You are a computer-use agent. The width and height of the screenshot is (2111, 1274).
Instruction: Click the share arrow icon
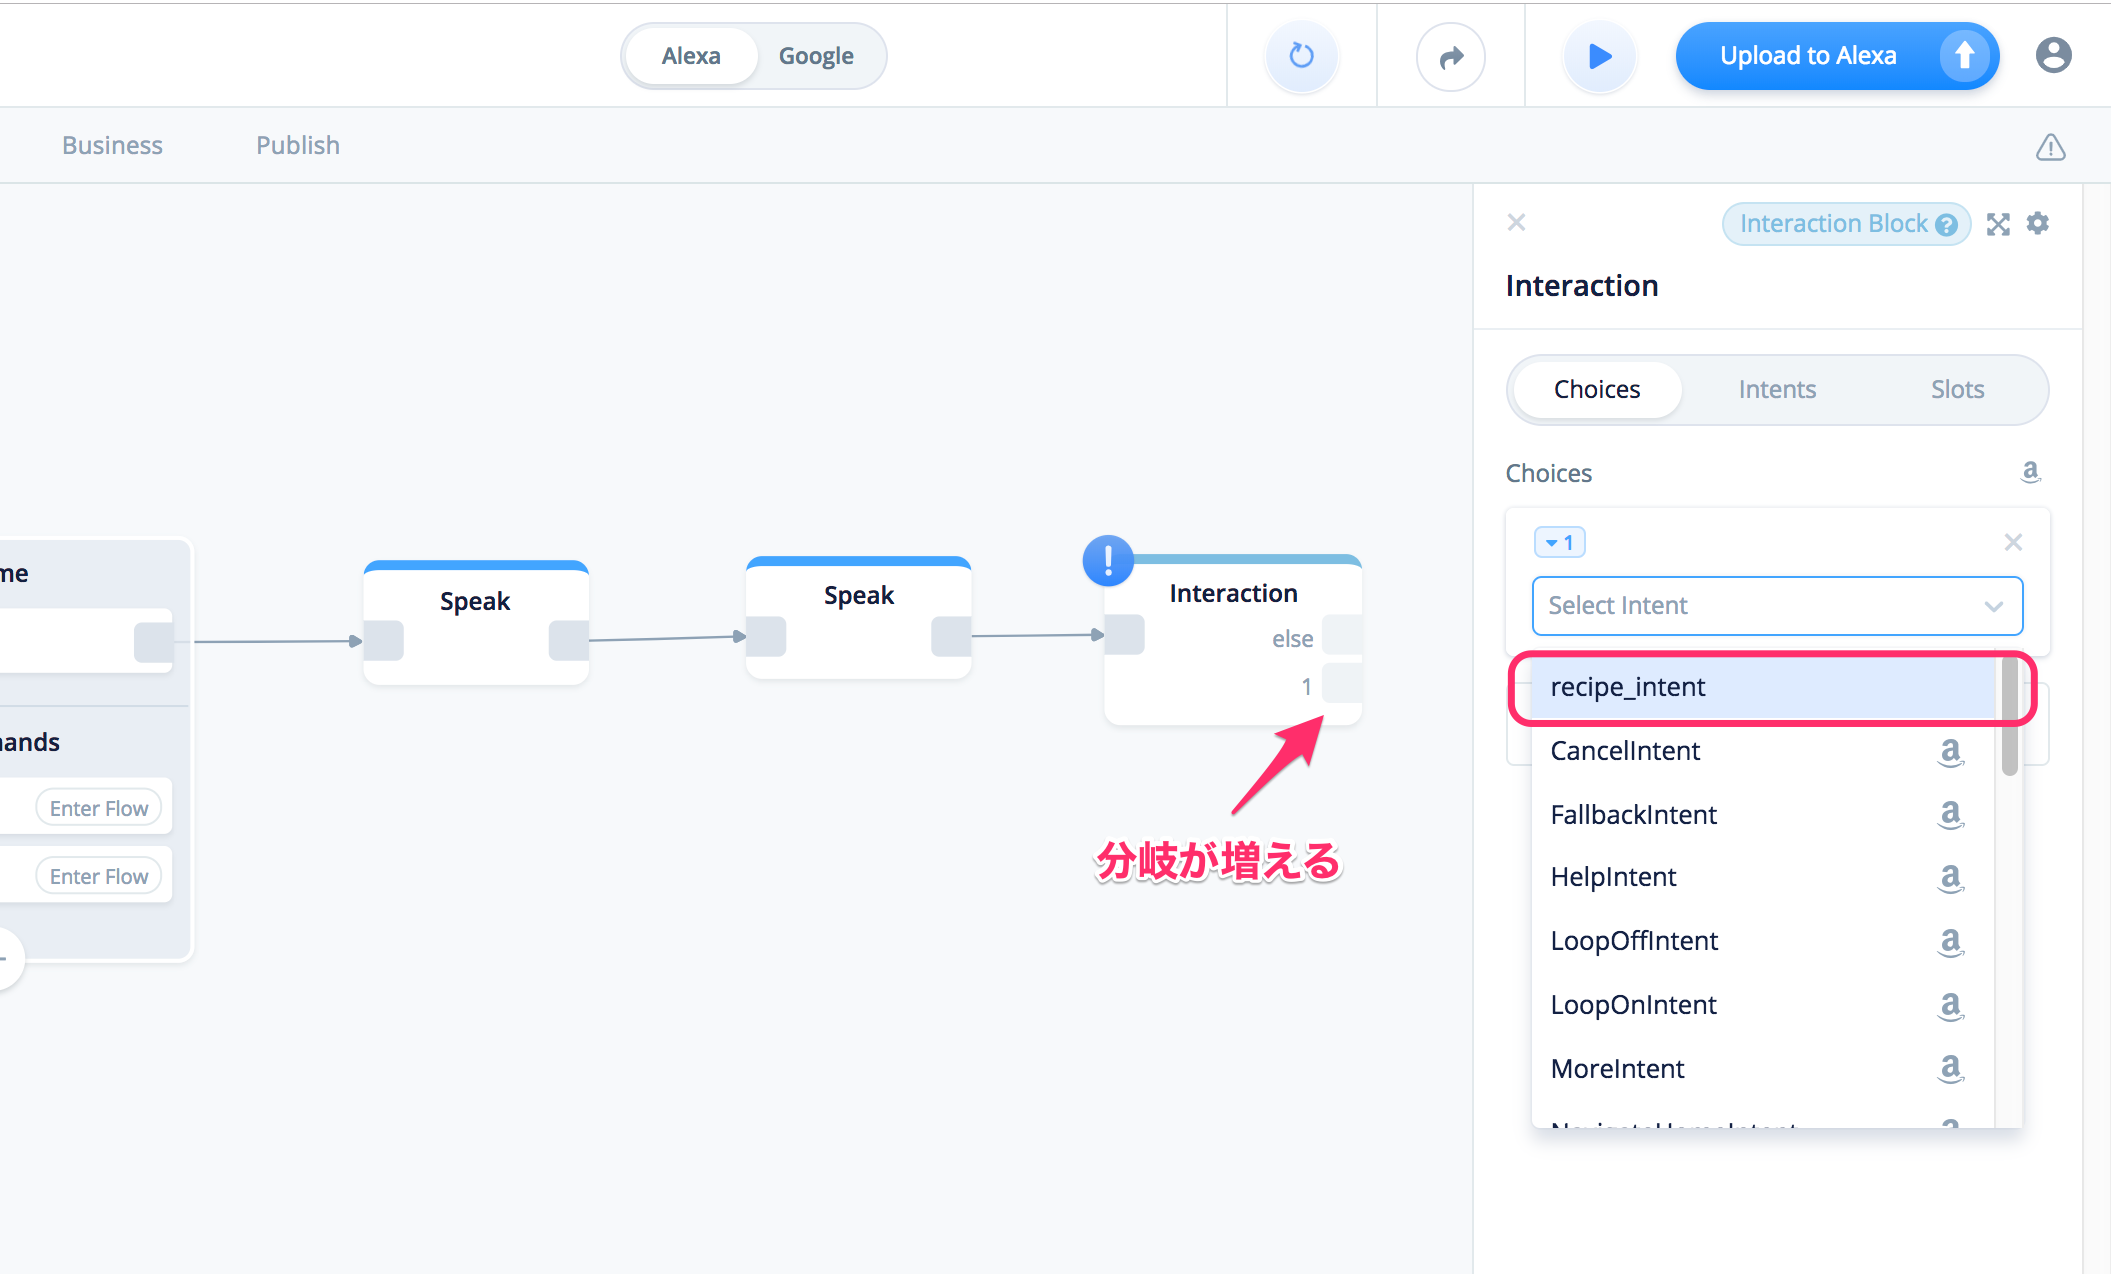(1450, 57)
